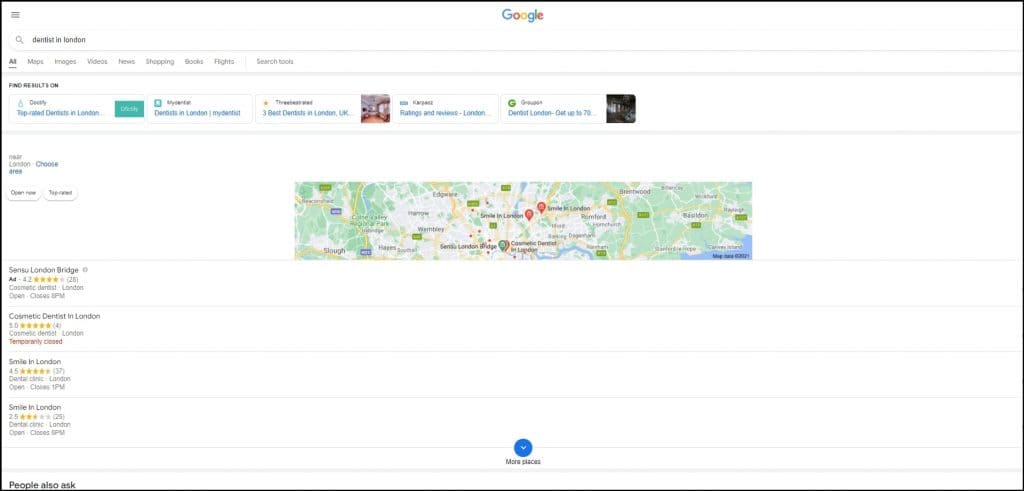Open the Sensu London Bridge ad listing
This screenshot has height=491, width=1024.
[x=43, y=270]
